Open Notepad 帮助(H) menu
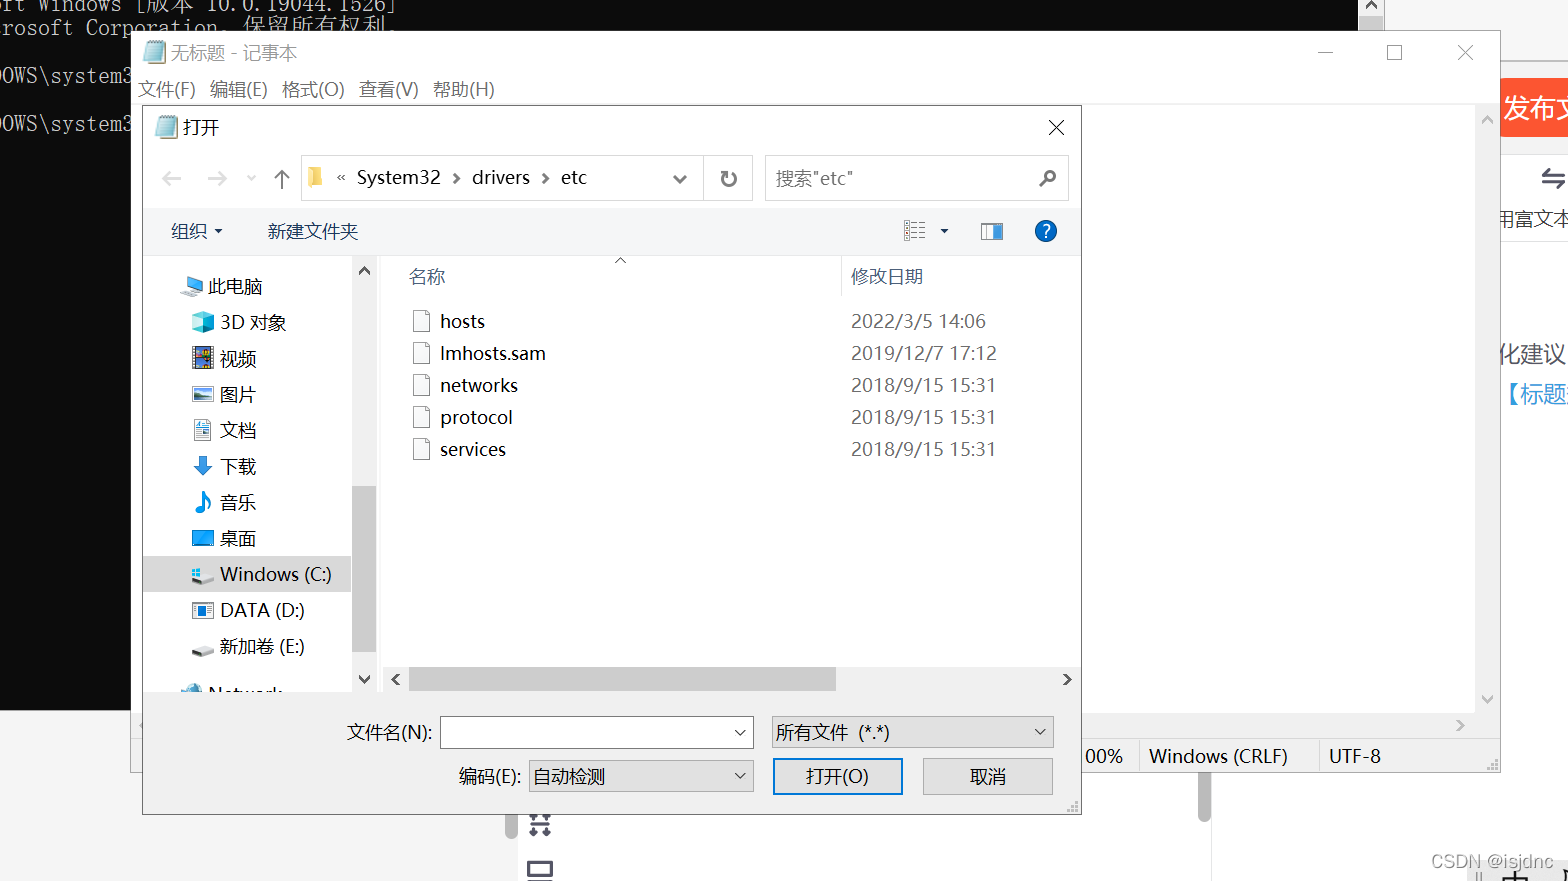This screenshot has width=1568, height=881. (x=464, y=90)
